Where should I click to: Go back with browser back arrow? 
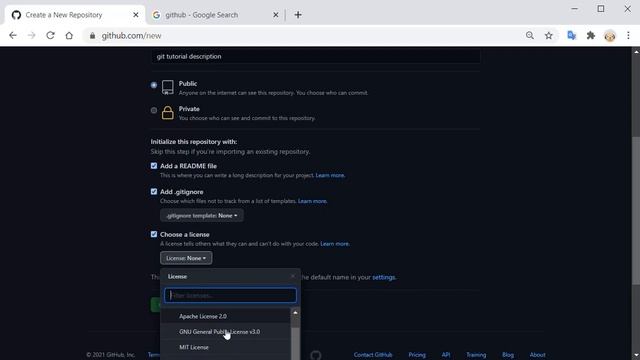(x=13, y=36)
